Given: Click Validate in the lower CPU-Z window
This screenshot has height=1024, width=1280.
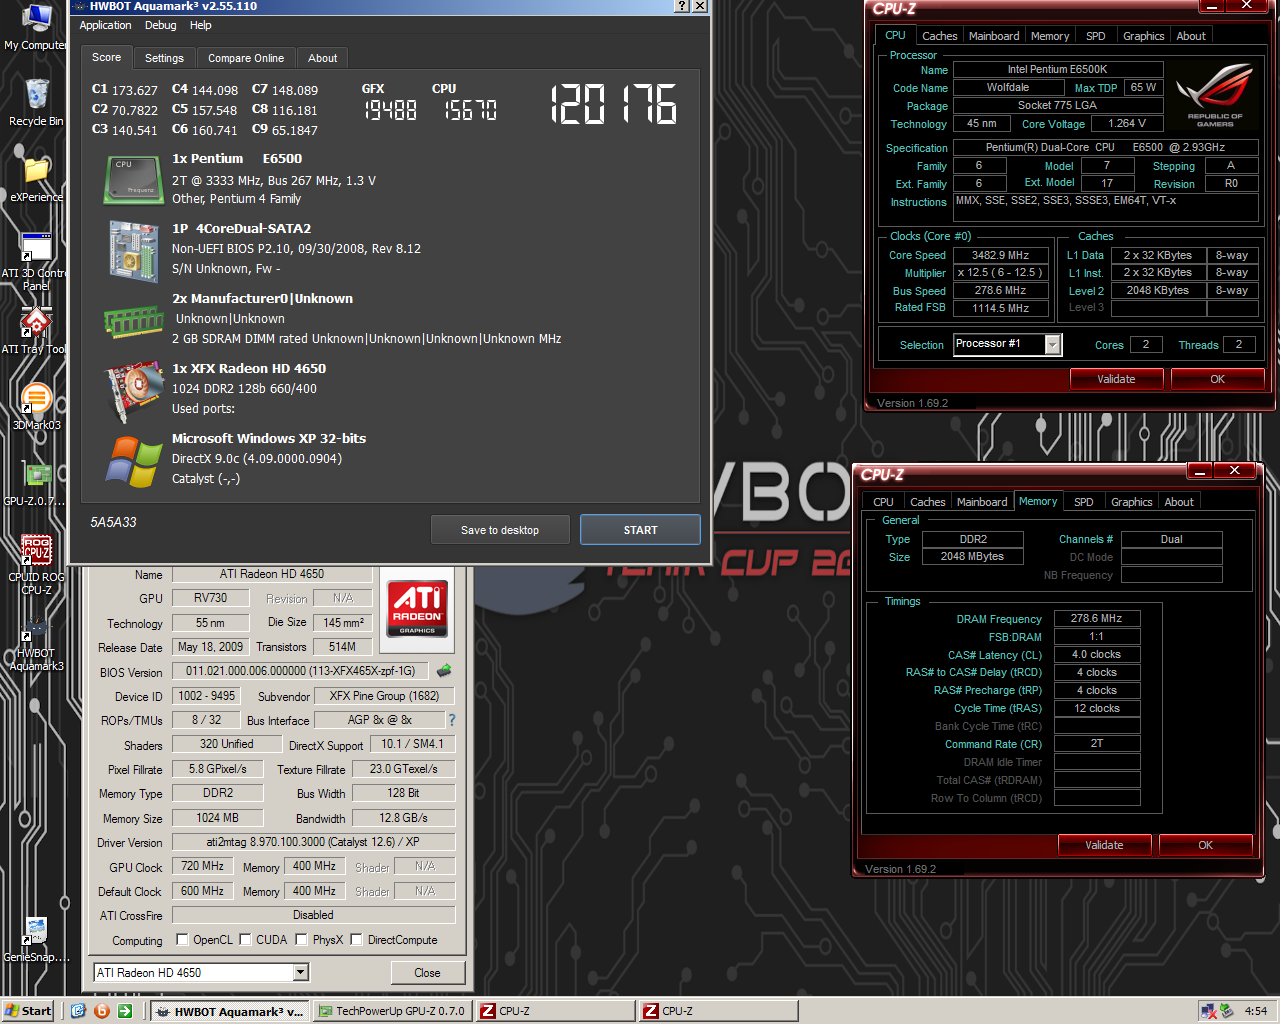Looking at the screenshot, I should 1104,845.
